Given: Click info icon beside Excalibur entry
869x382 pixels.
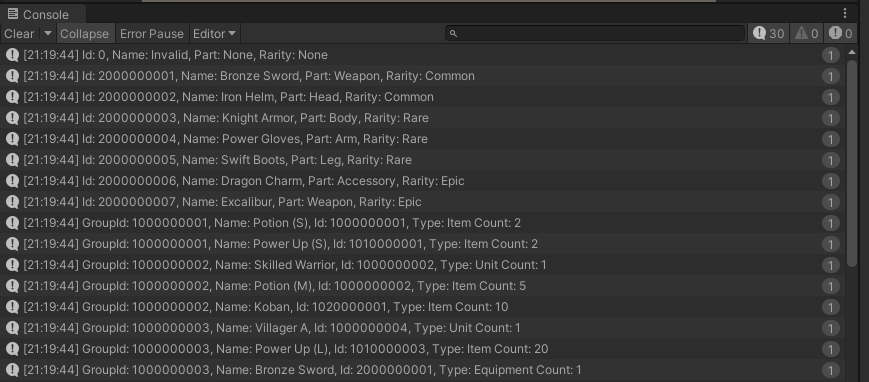Looking at the screenshot, I should pos(12,202).
